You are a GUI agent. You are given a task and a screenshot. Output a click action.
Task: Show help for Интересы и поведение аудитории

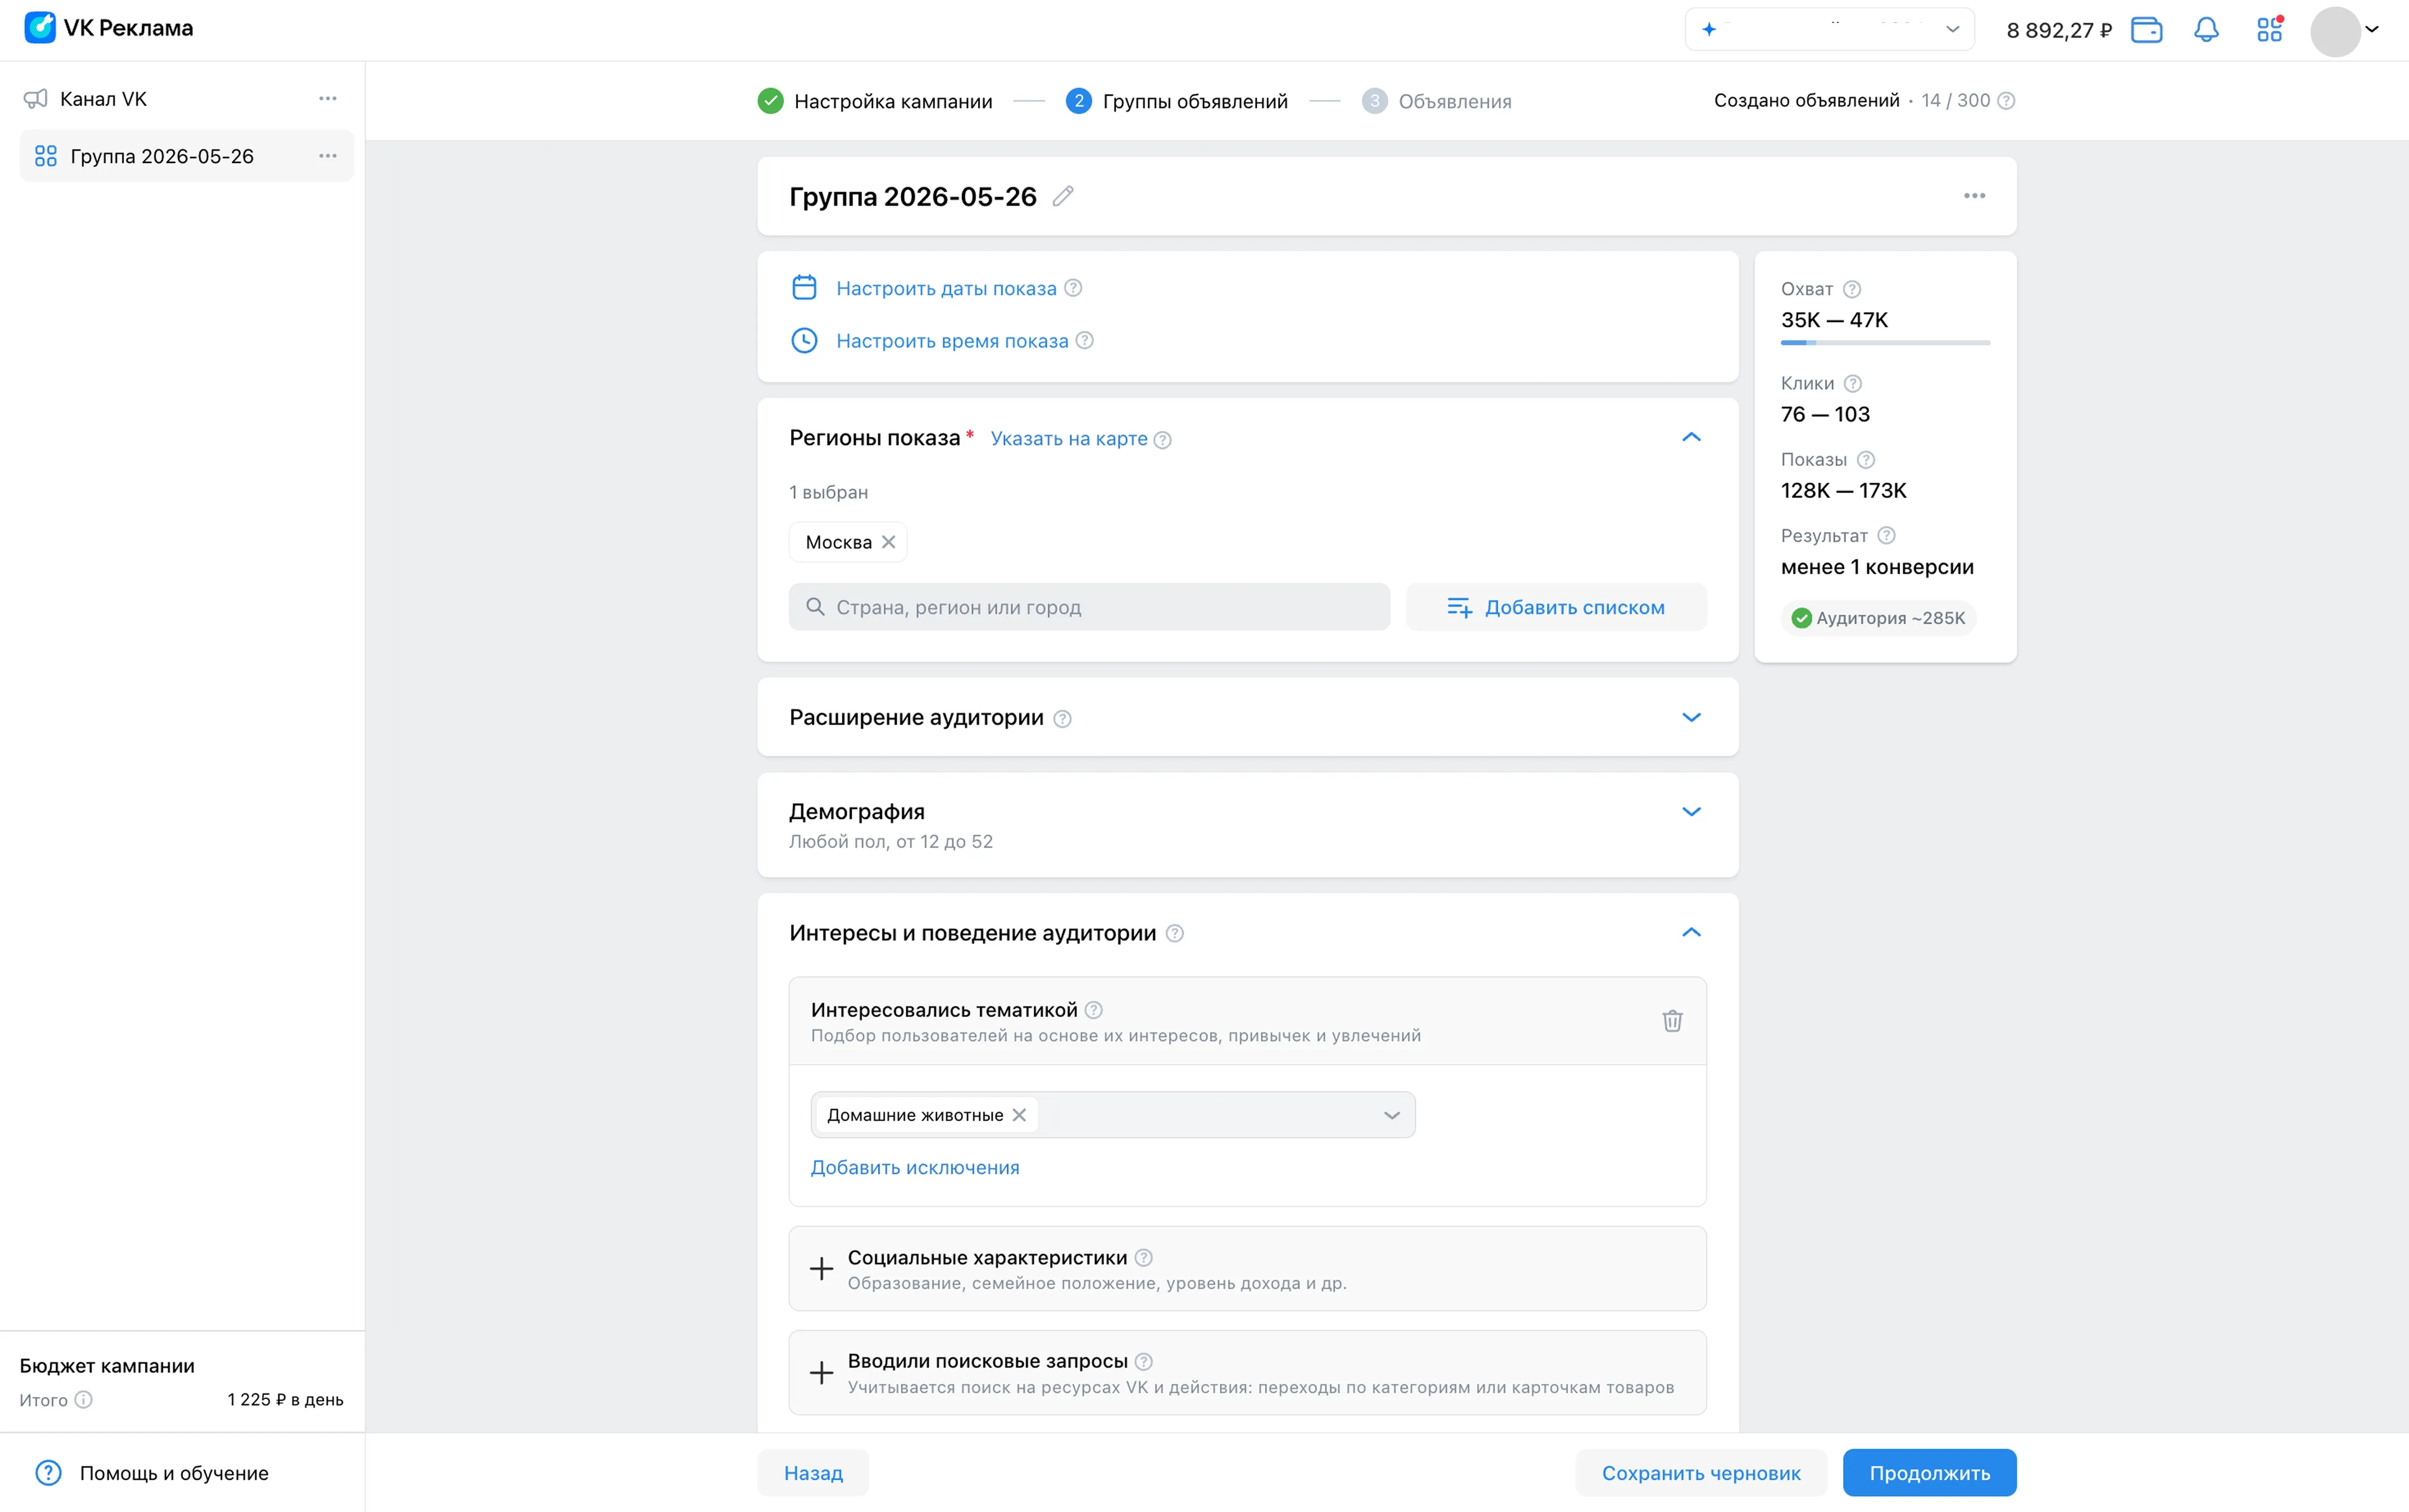pyautogui.click(x=1175, y=933)
